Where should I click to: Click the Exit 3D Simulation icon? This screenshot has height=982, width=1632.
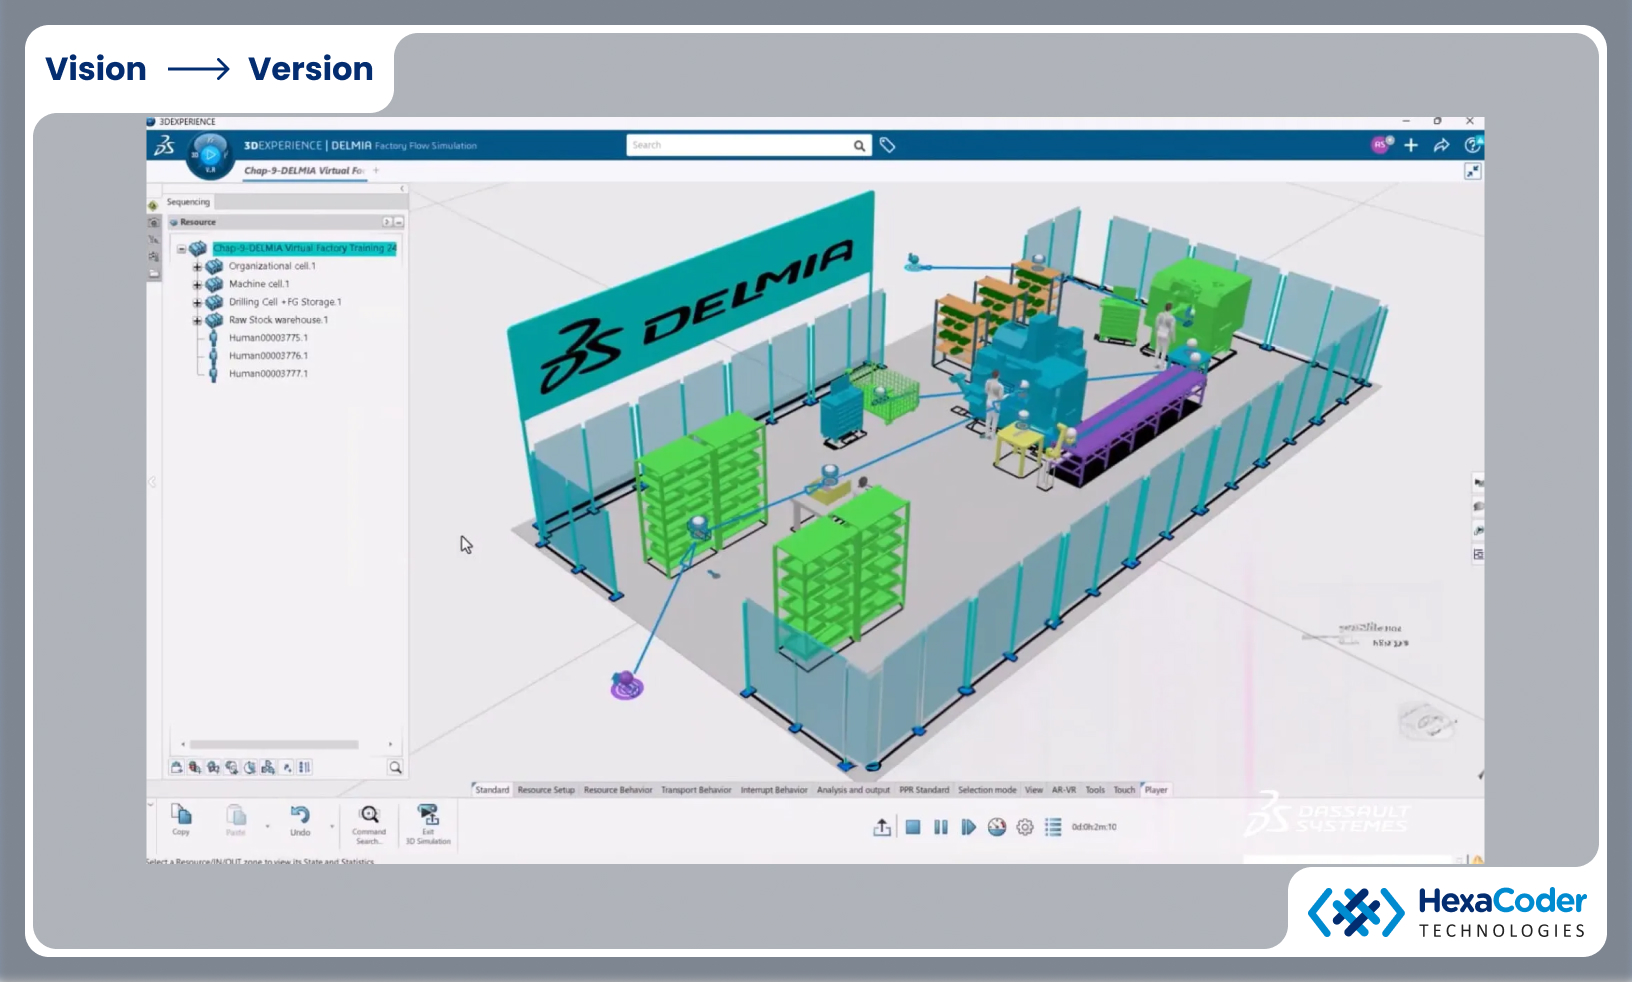pyautogui.click(x=429, y=817)
